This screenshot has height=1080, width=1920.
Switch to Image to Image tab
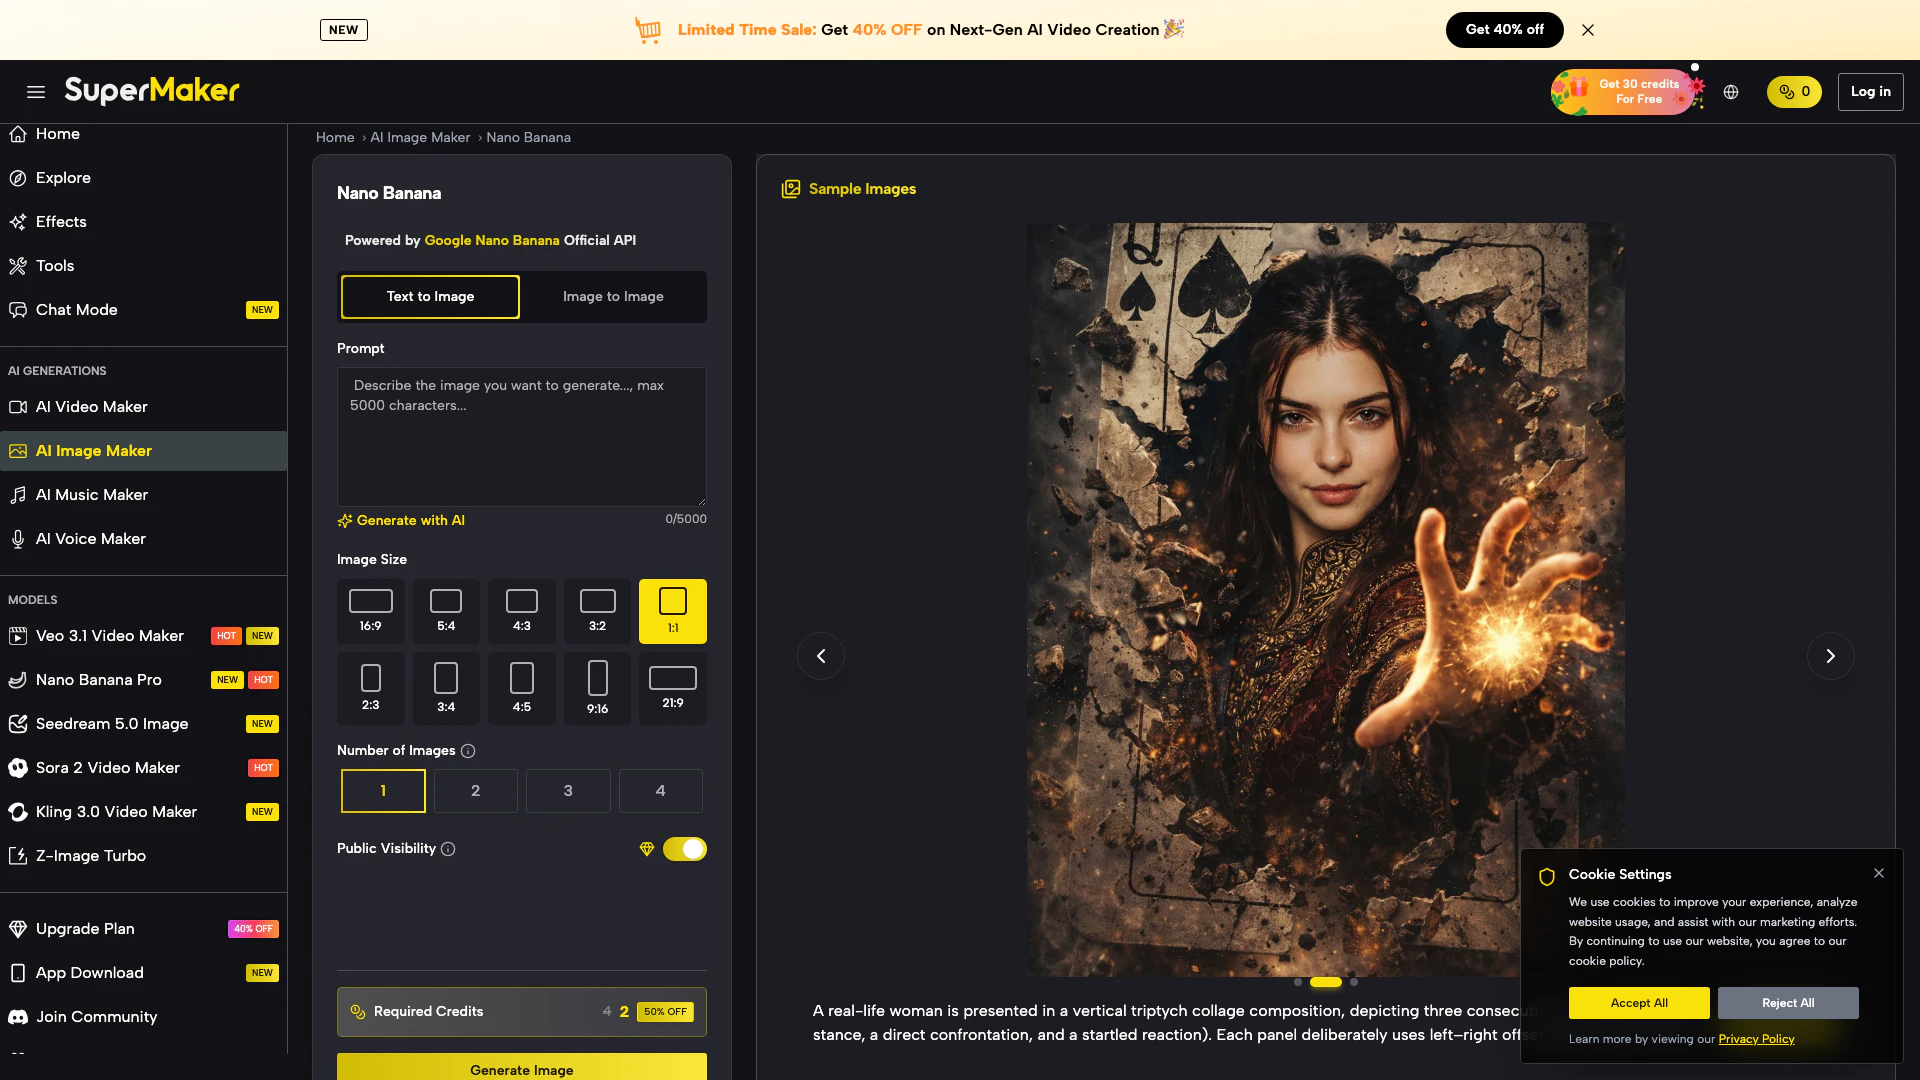[x=613, y=297]
